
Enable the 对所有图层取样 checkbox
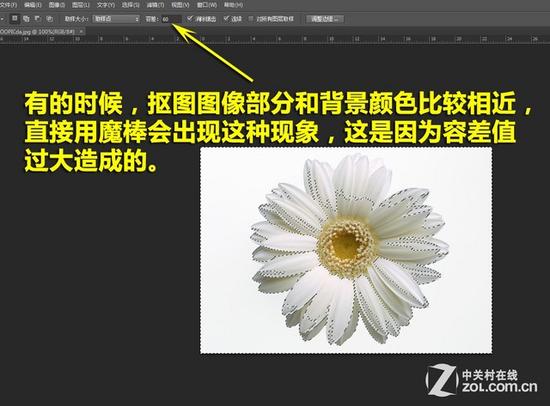(x=251, y=19)
